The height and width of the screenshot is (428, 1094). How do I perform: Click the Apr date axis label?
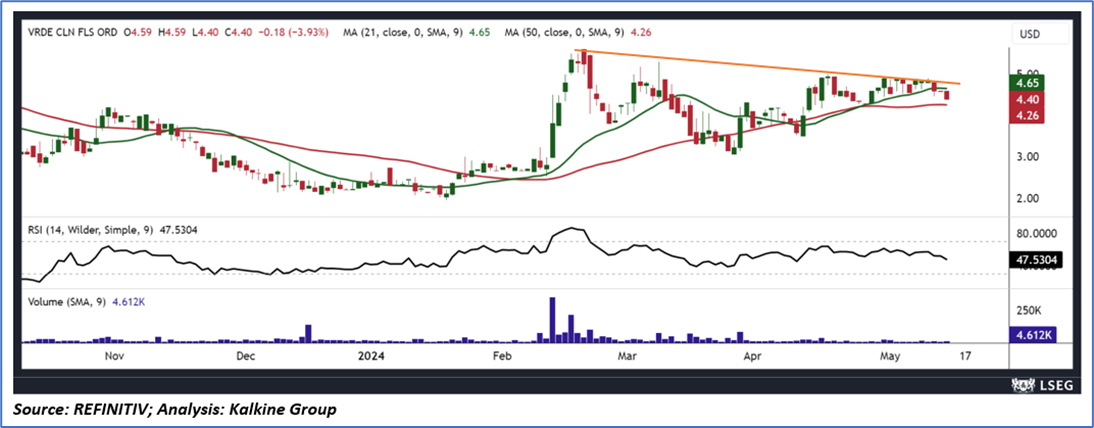pos(751,356)
